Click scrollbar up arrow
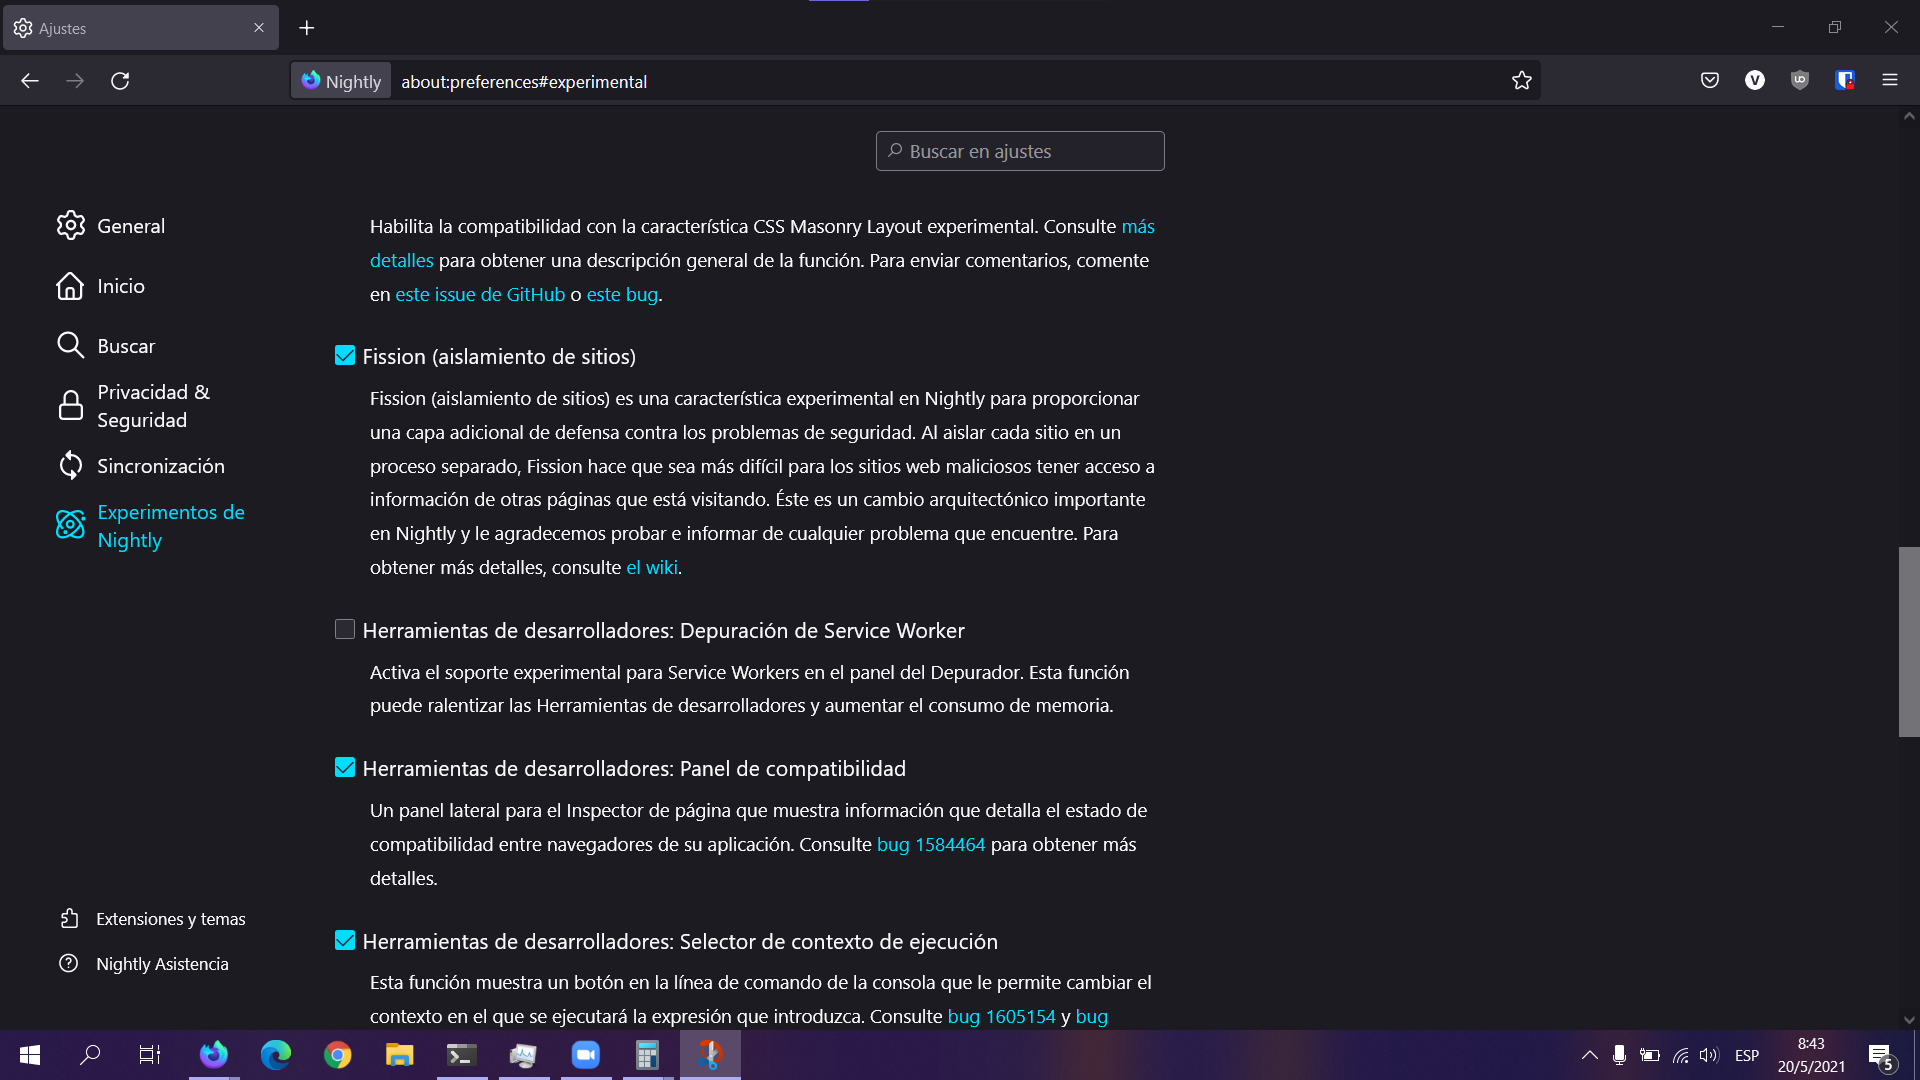This screenshot has width=1920, height=1080. tap(1909, 117)
